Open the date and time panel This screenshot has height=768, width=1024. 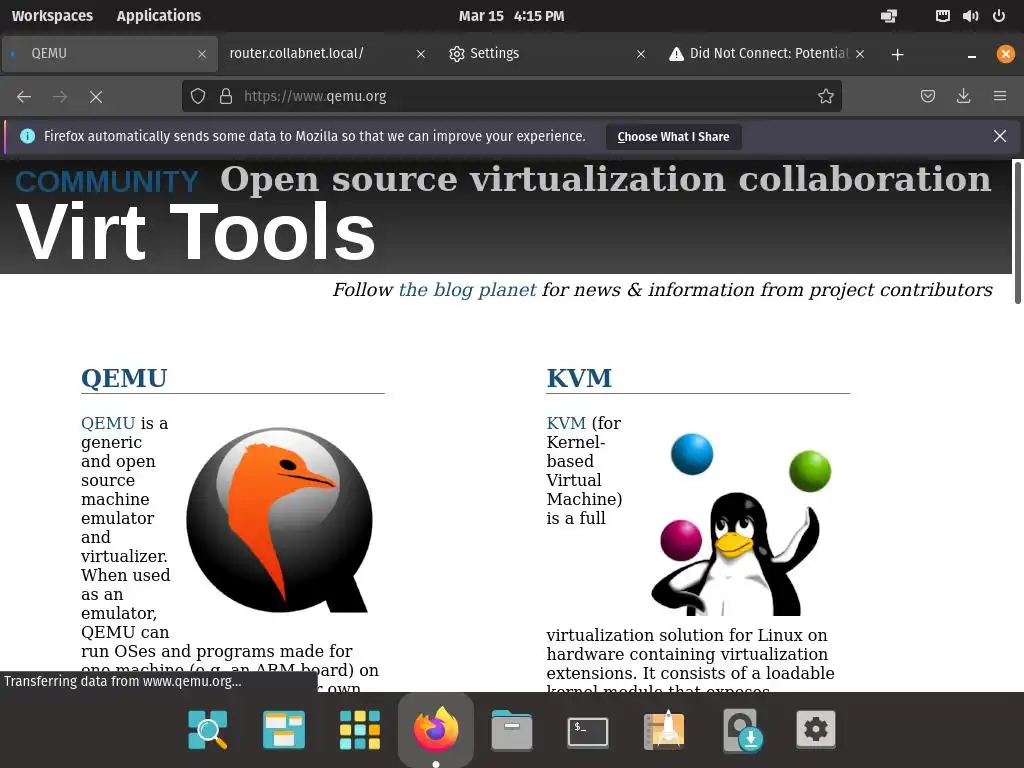tap(511, 16)
